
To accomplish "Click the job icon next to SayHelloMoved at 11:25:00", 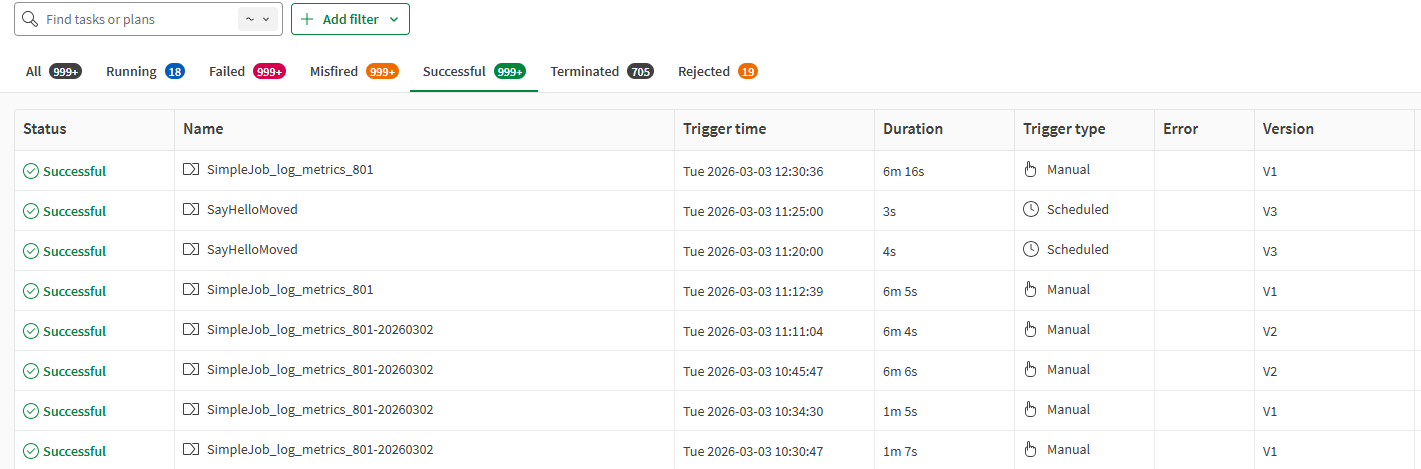I will [191, 210].
